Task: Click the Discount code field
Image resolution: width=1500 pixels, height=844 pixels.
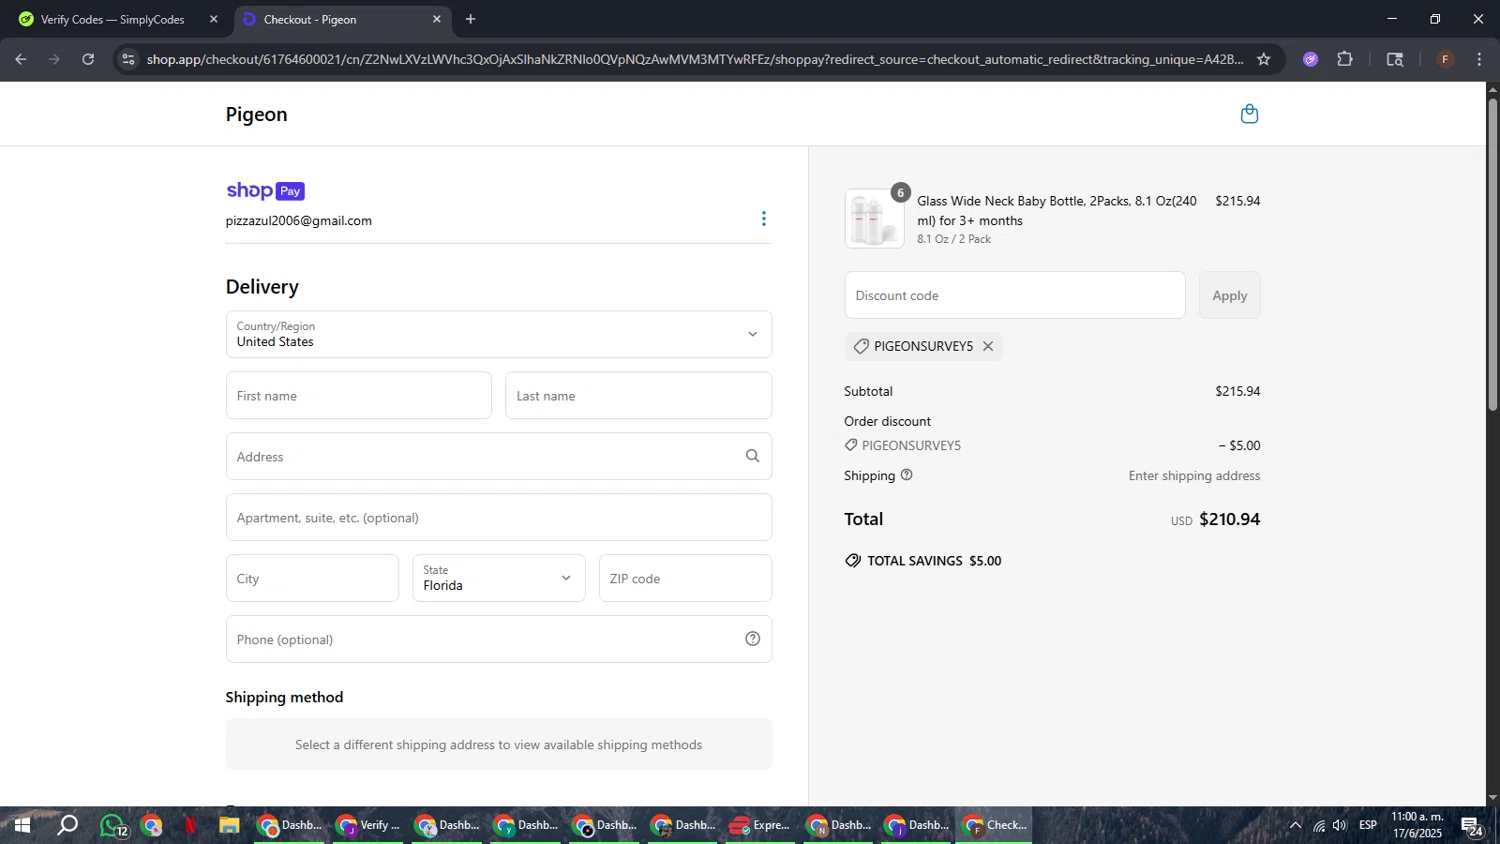Action: coord(1015,295)
